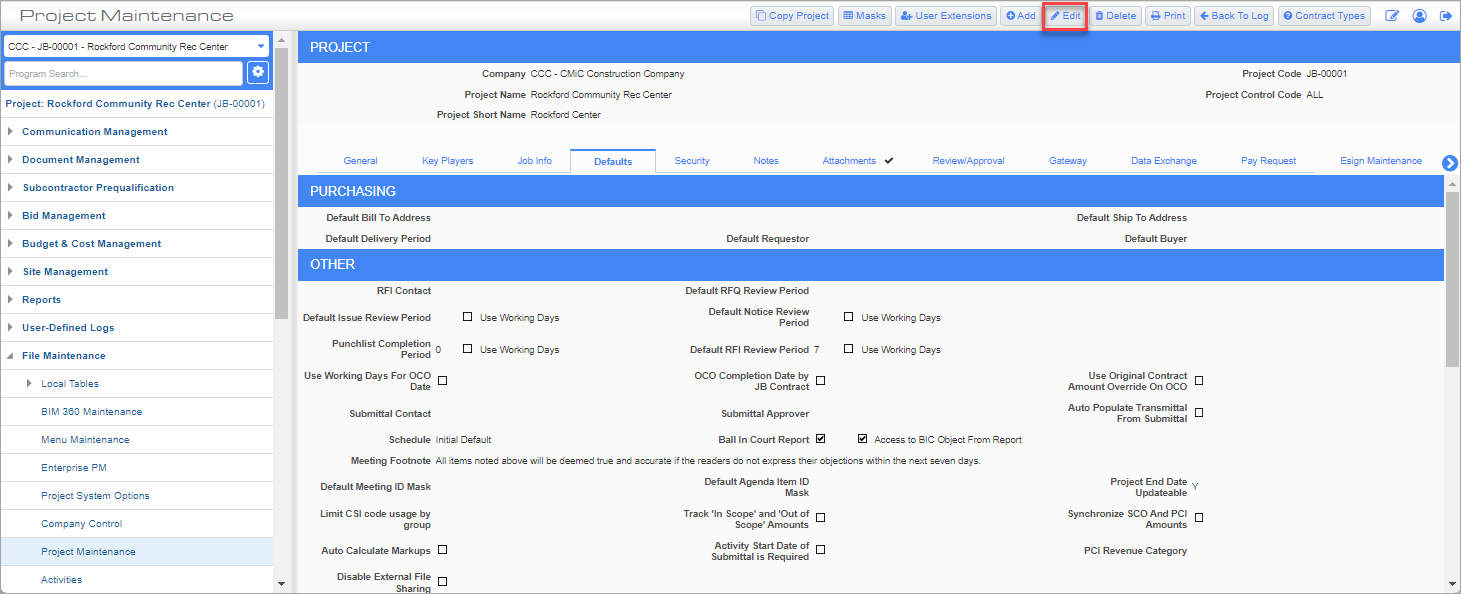Open User Extensions
1461x594 pixels.
click(946, 16)
